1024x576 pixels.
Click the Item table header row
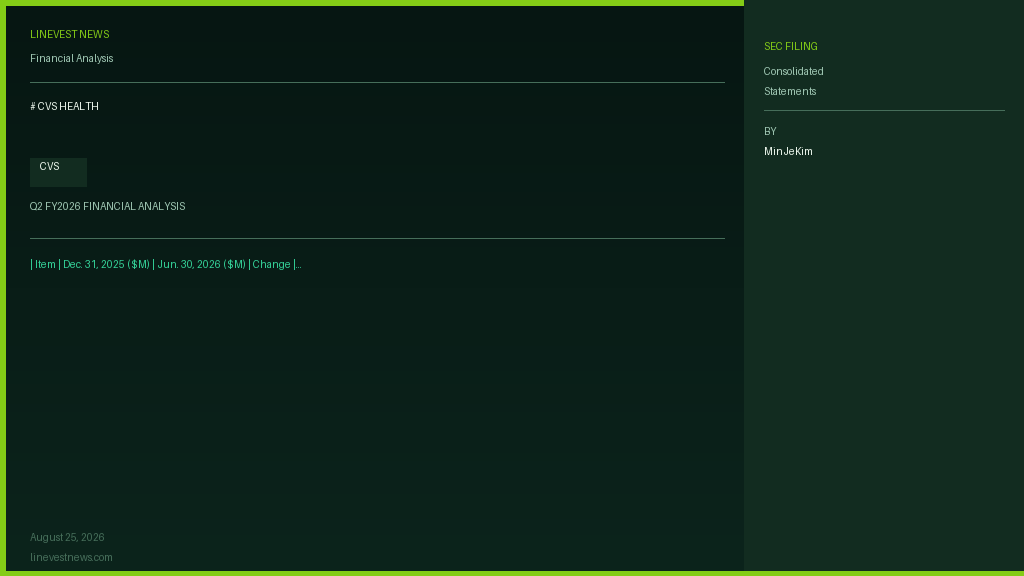[165, 264]
